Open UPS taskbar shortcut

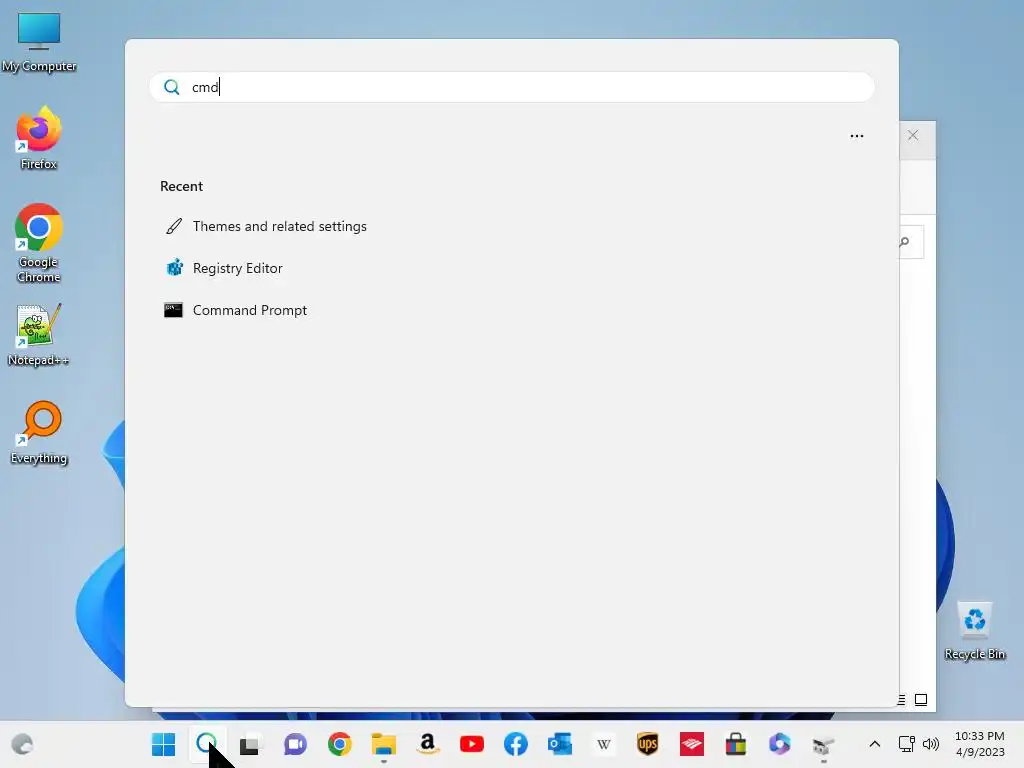pos(648,744)
